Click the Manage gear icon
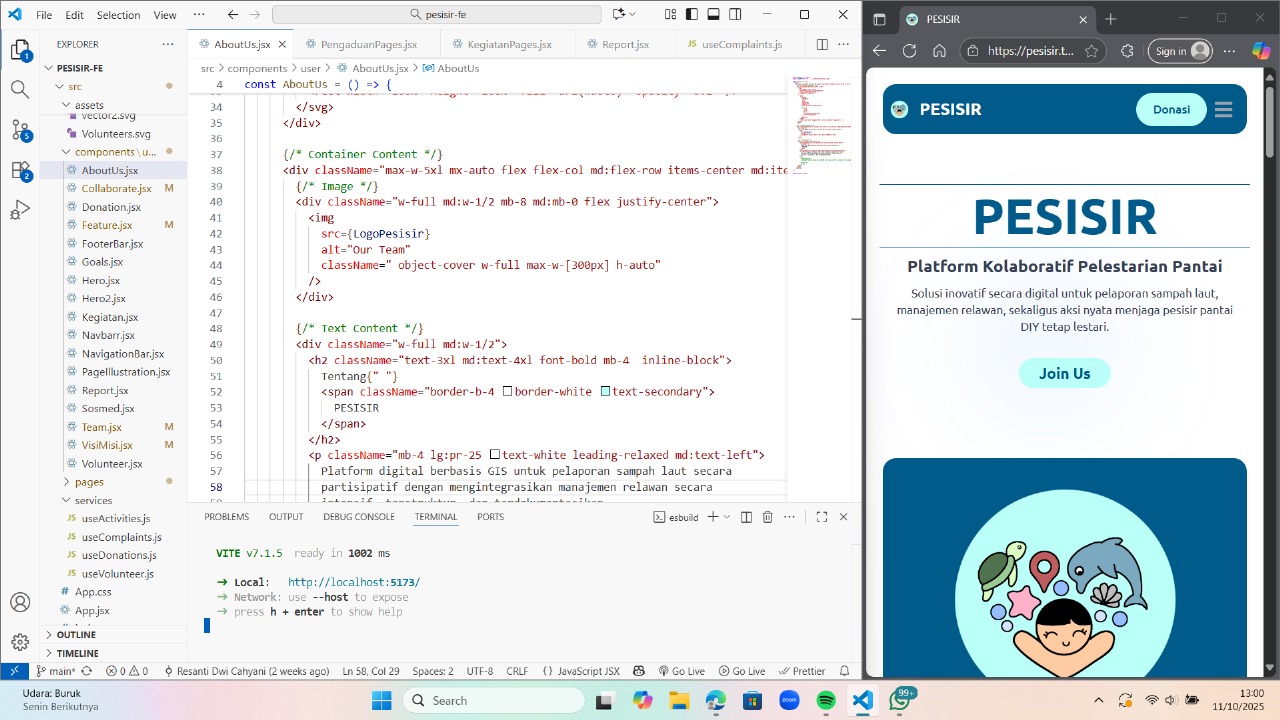 point(19,642)
